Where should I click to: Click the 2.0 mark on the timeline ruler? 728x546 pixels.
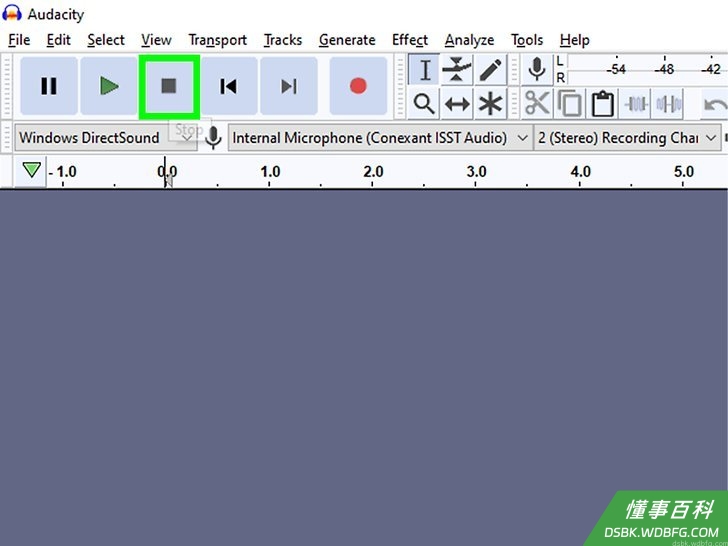pos(373,172)
